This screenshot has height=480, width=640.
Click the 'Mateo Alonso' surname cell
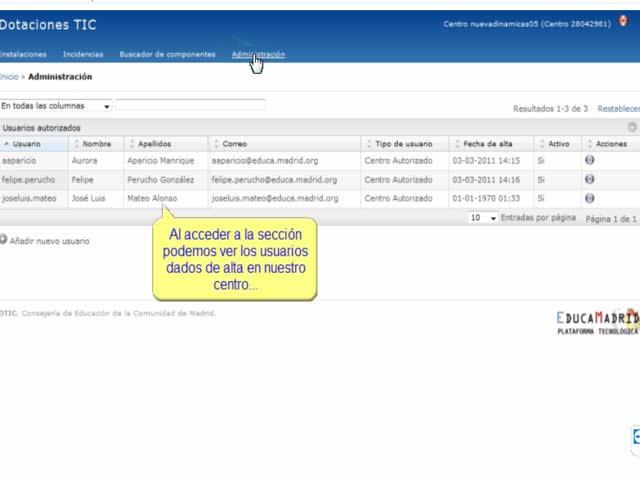pos(166,198)
